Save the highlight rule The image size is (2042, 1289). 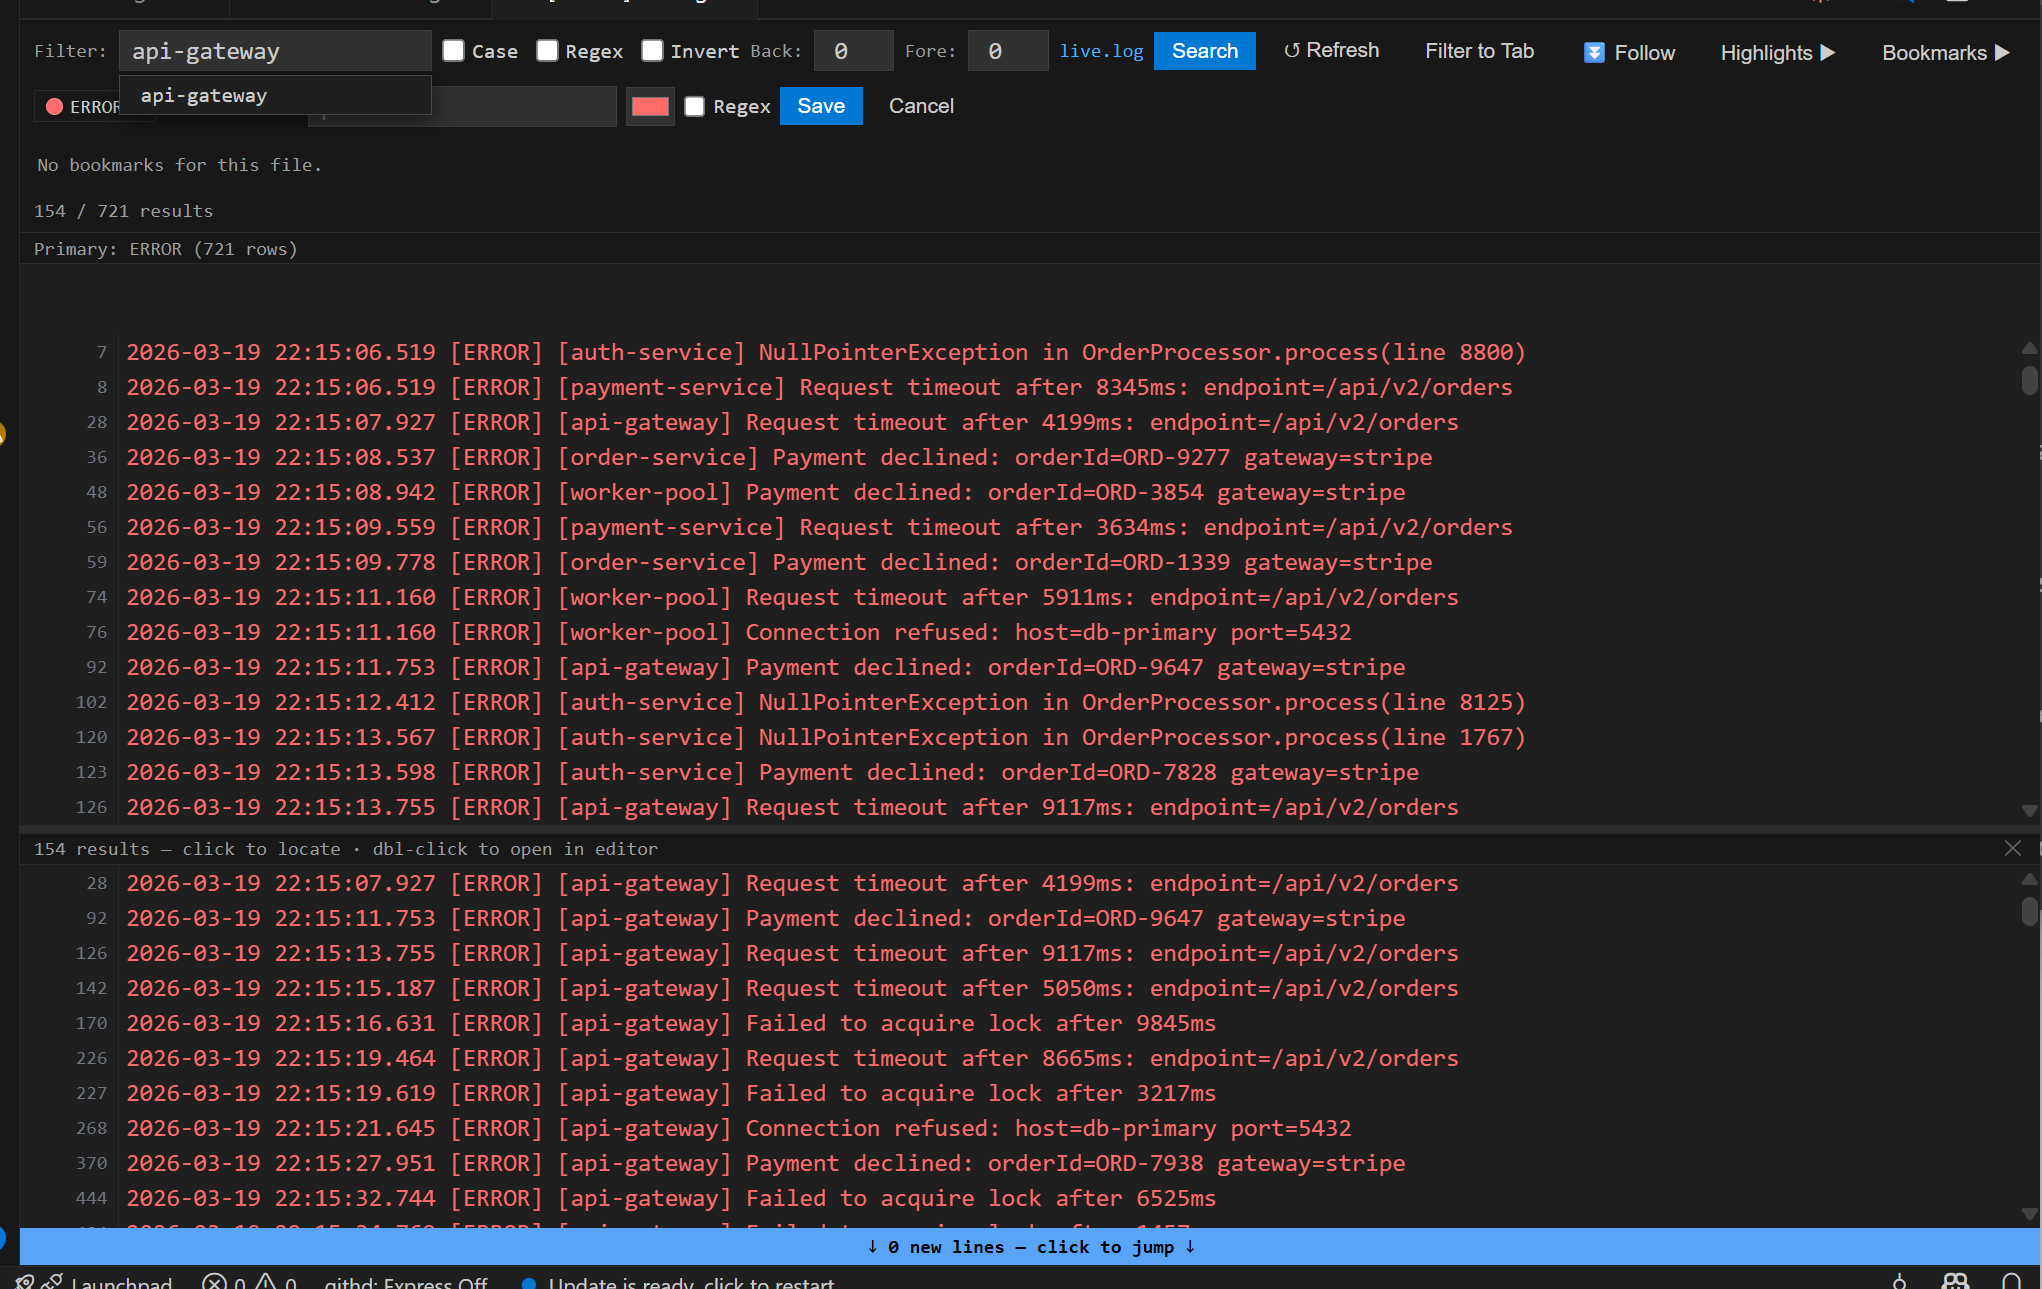click(821, 106)
